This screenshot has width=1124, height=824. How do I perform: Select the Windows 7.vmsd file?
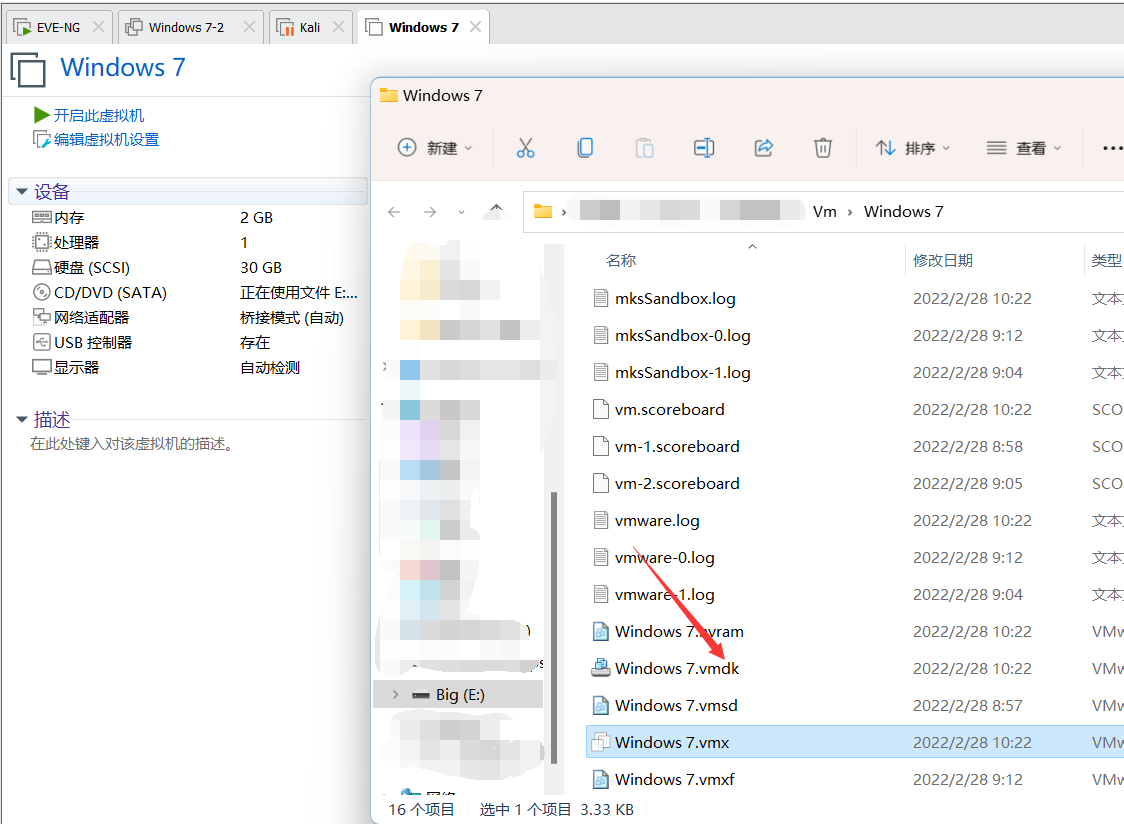676,706
